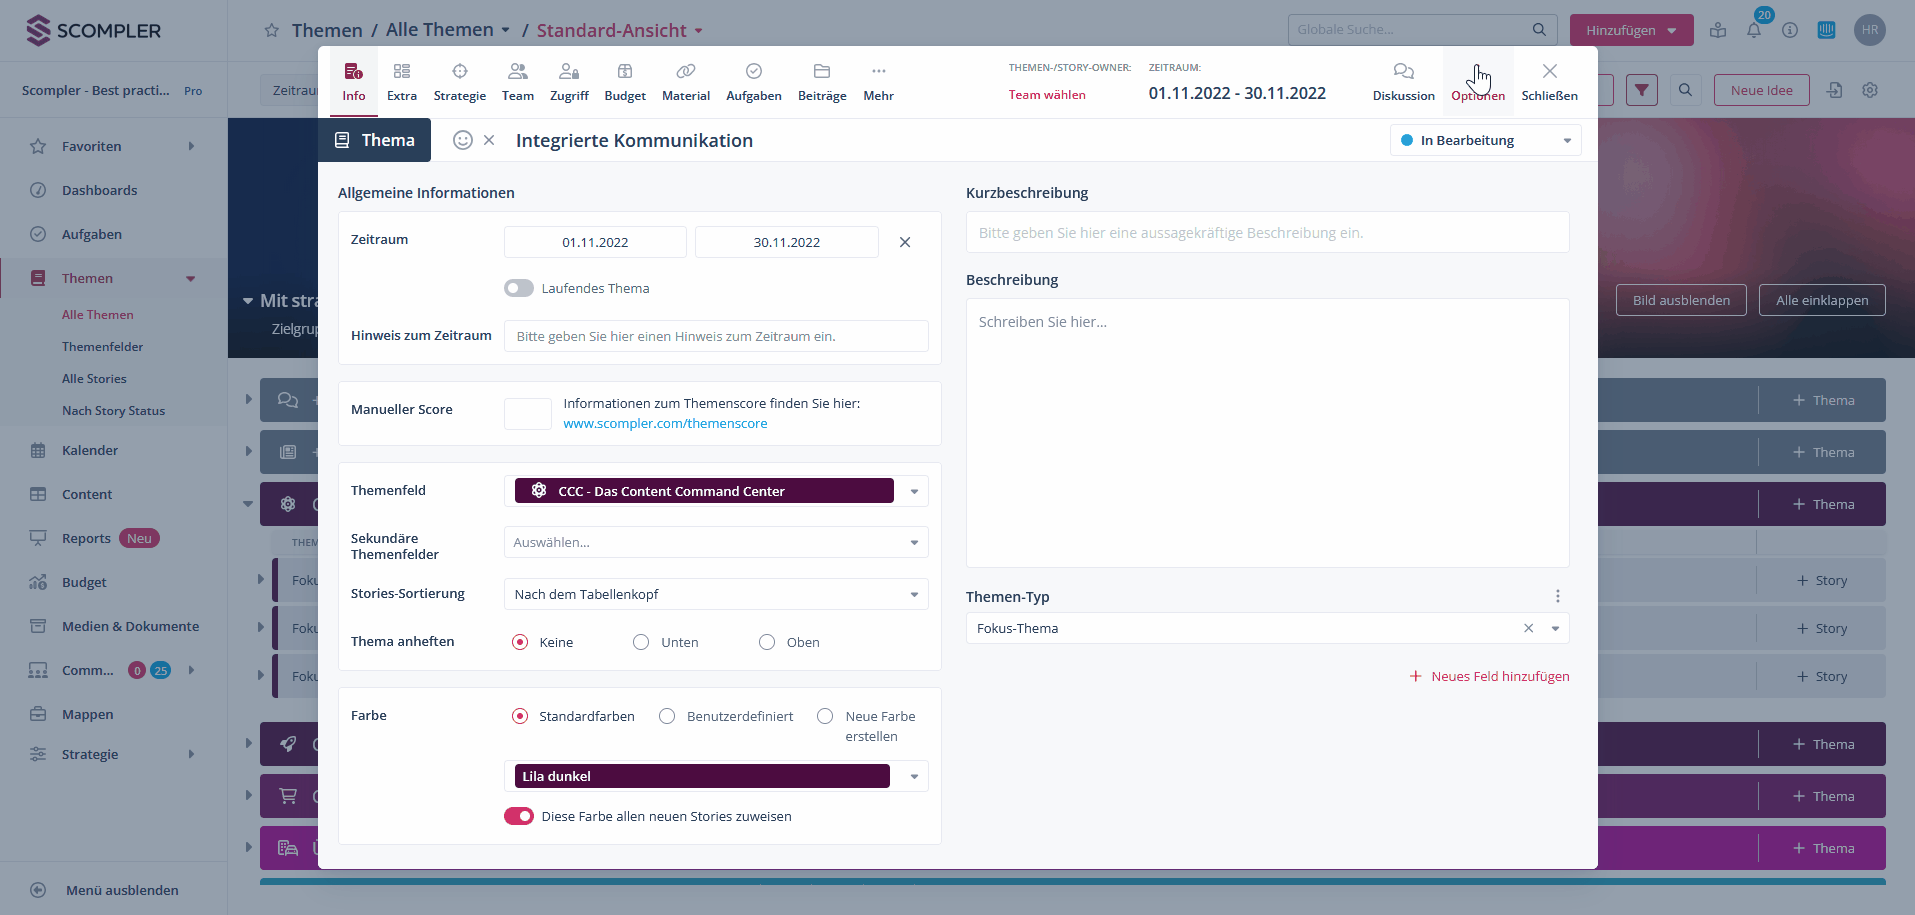Switch to the Extra tab
This screenshot has height=915, width=1915.
pos(402,81)
